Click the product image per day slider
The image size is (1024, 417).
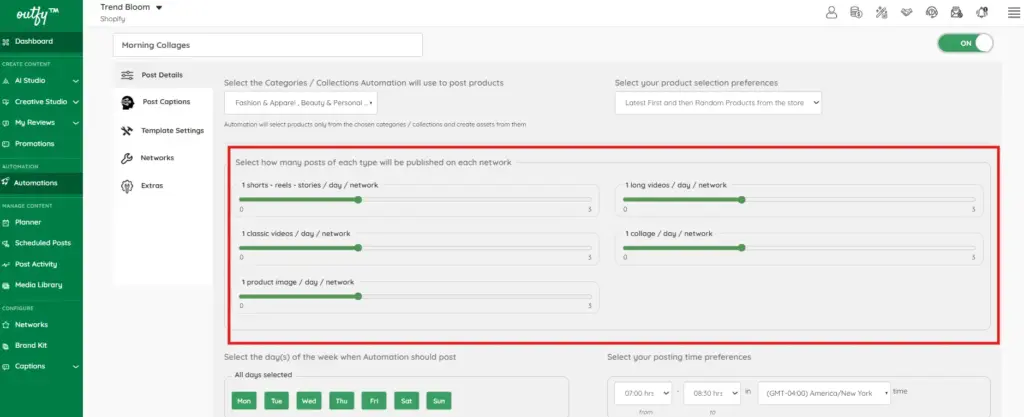coord(415,296)
